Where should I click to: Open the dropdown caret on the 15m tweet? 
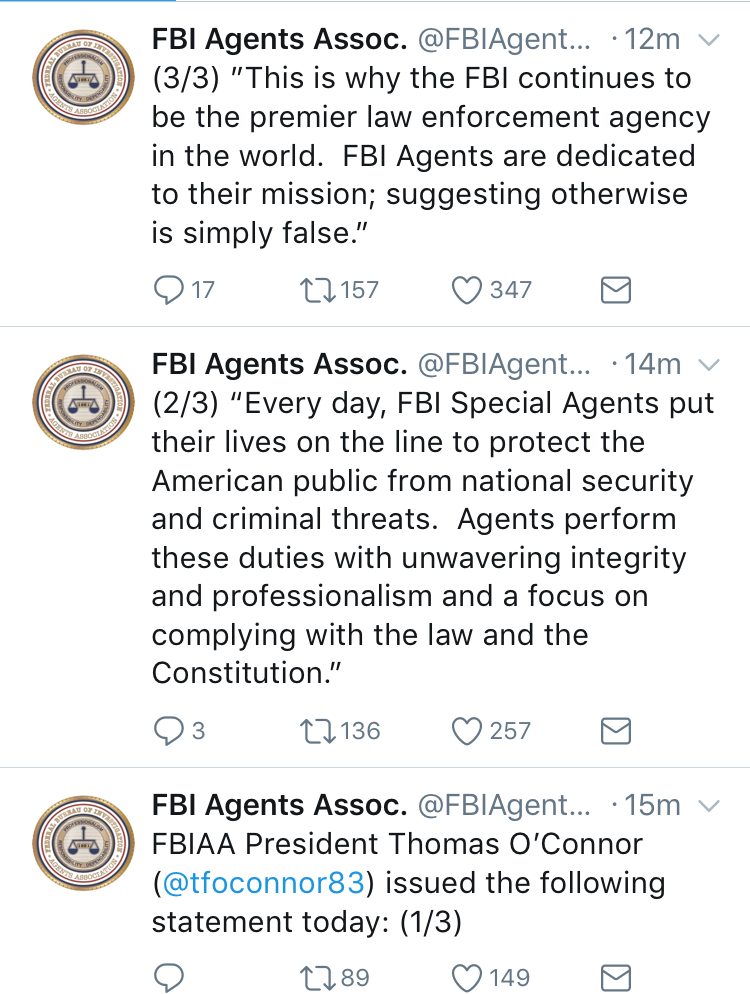click(x=708, y=805)
